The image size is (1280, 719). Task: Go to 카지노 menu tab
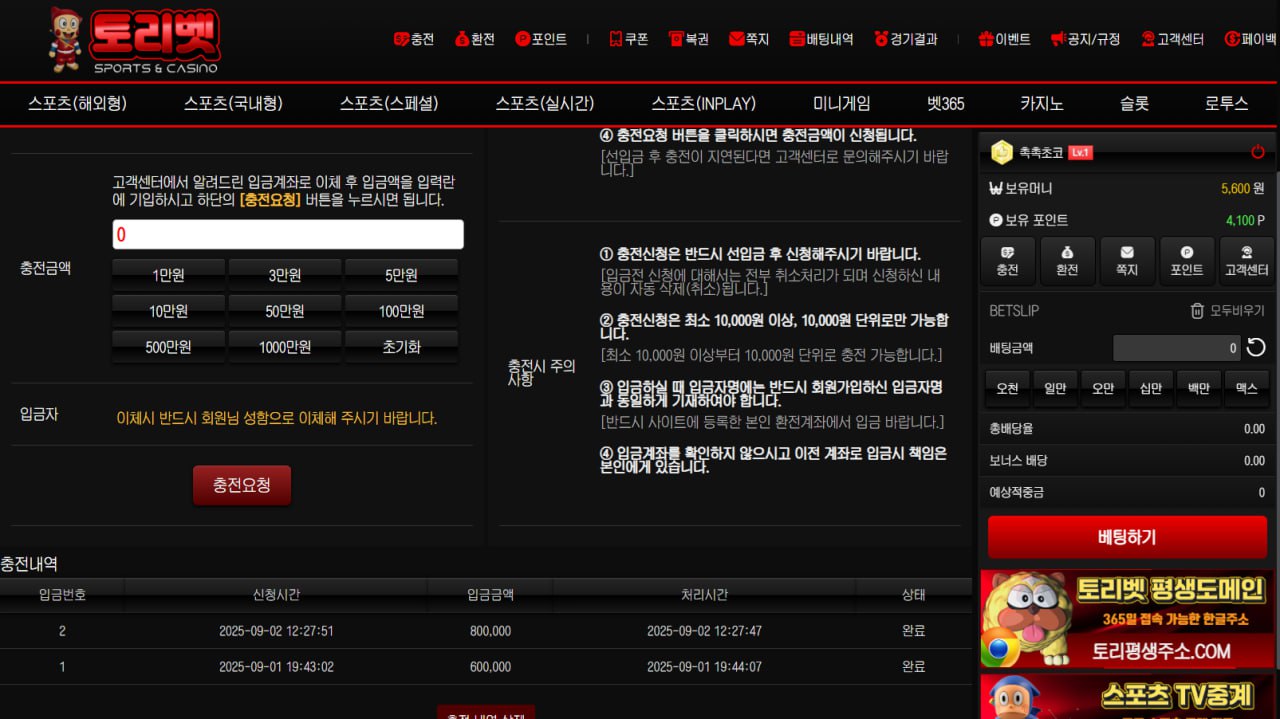[x=1041, y=103]
